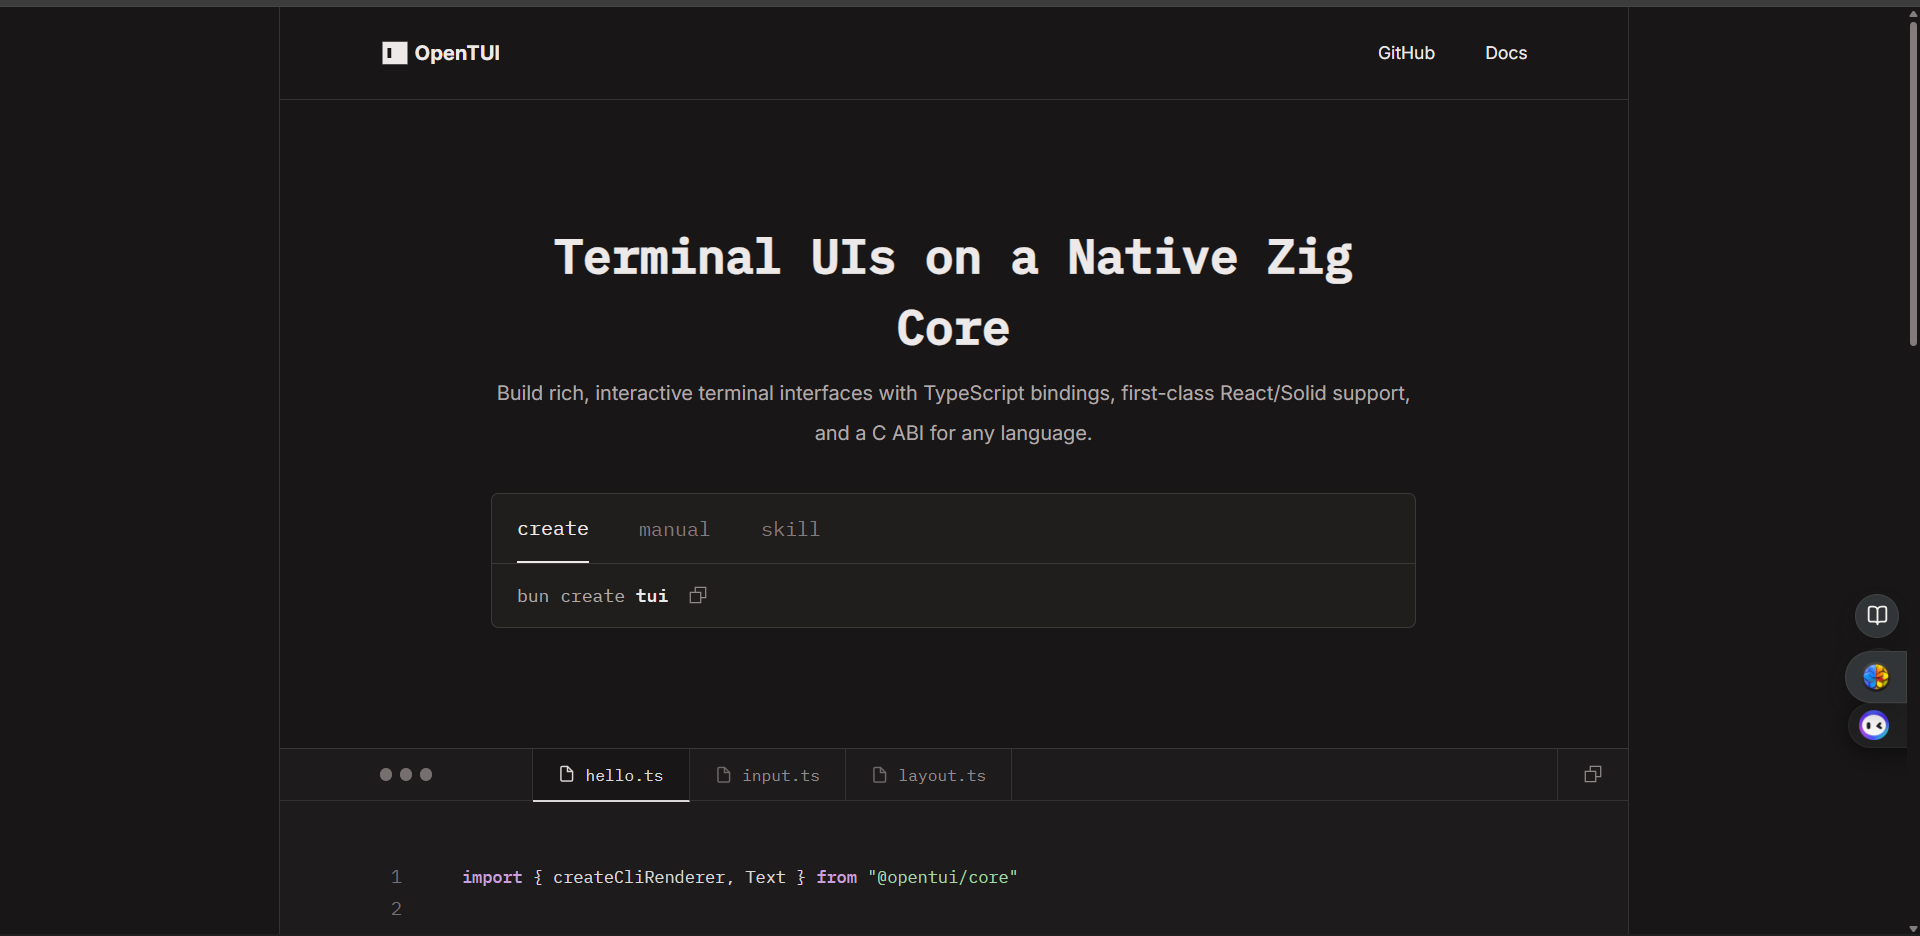The image size is (1920, 936).
Task: Click line number 1 in code
Action: (x=396, y=877)
